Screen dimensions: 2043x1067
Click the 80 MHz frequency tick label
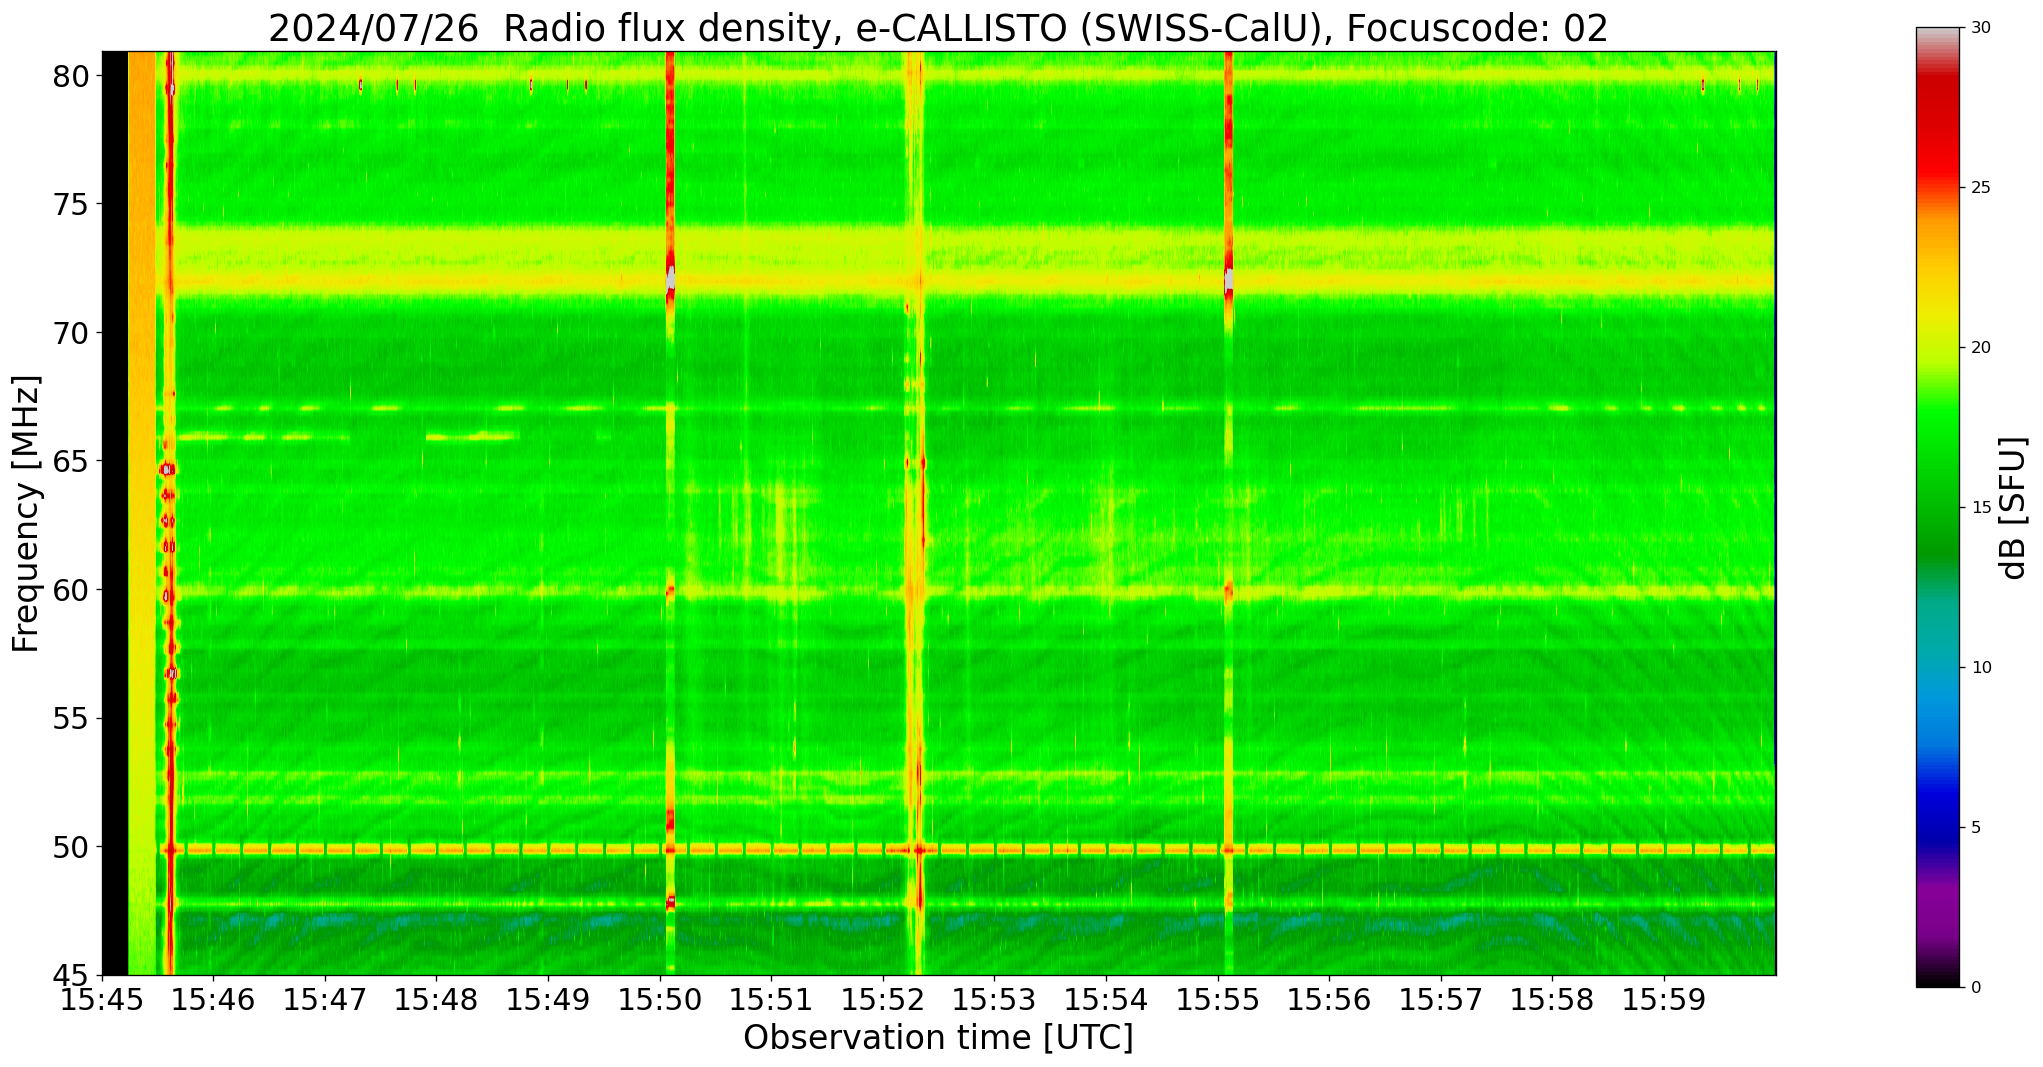click(72, 76)
